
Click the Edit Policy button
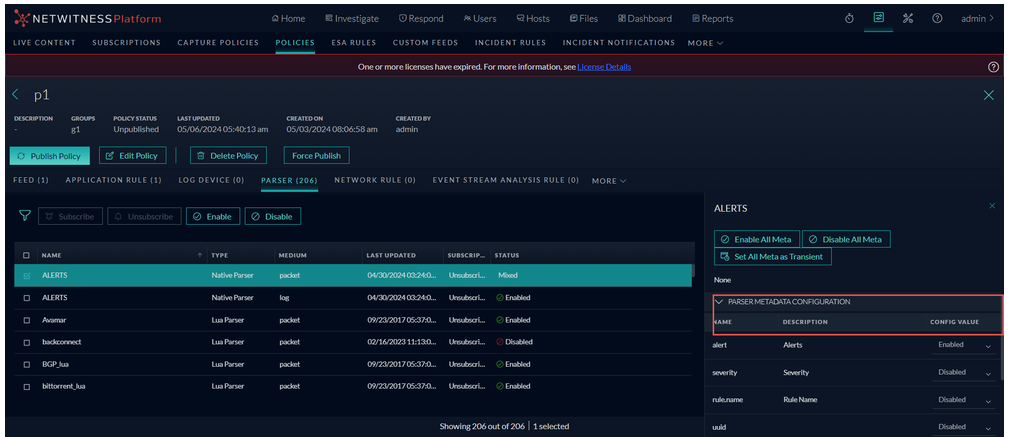point(133,155)
